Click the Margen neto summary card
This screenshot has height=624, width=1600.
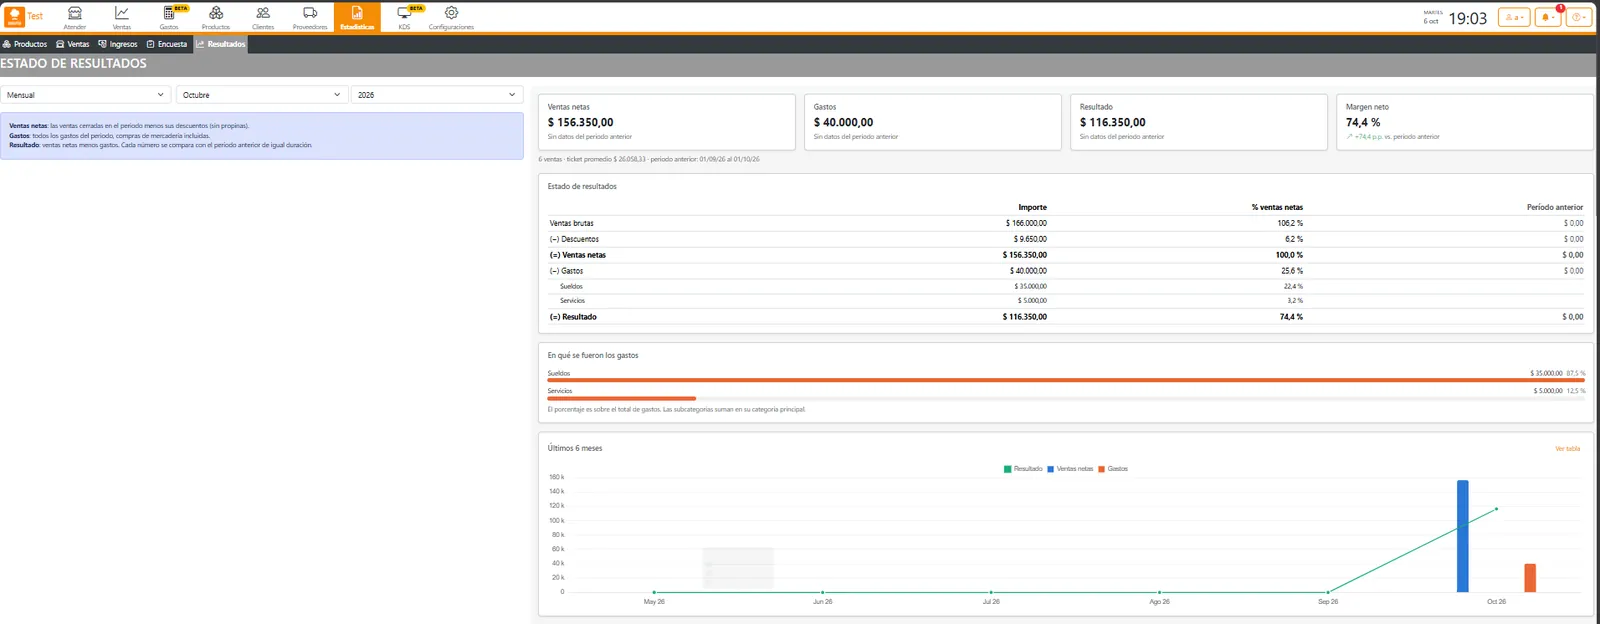pyautogui.click(x=1465, y=122)
